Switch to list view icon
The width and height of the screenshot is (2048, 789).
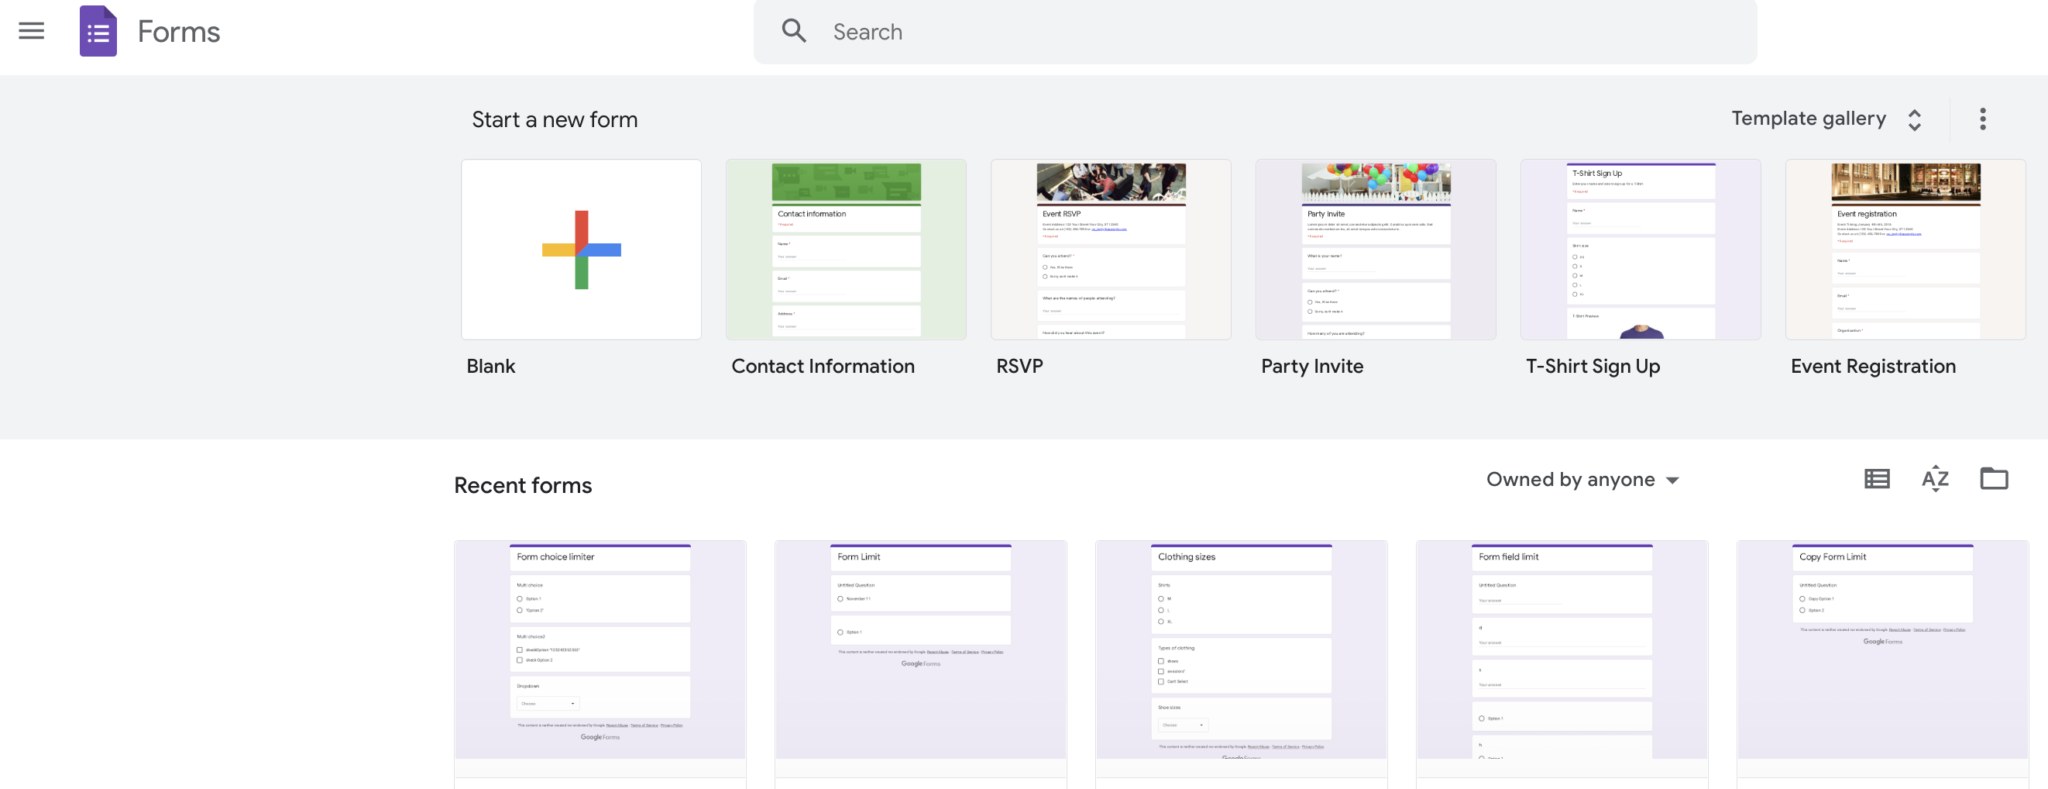click(x=1877, y=479)
